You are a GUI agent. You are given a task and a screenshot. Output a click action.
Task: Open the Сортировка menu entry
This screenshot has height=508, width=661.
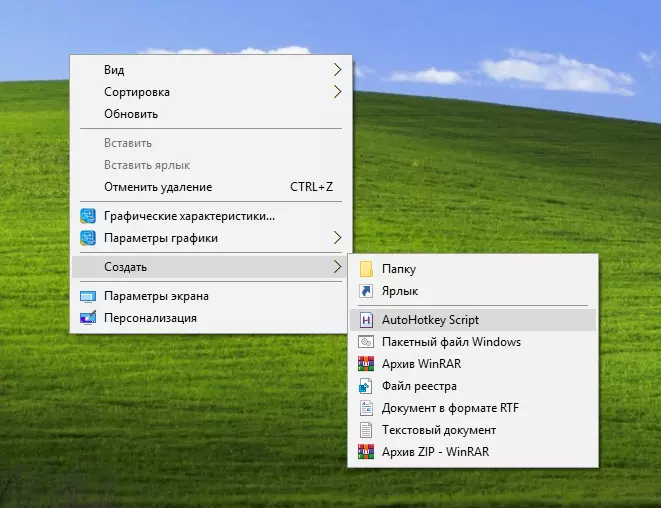tap(211, 91)
